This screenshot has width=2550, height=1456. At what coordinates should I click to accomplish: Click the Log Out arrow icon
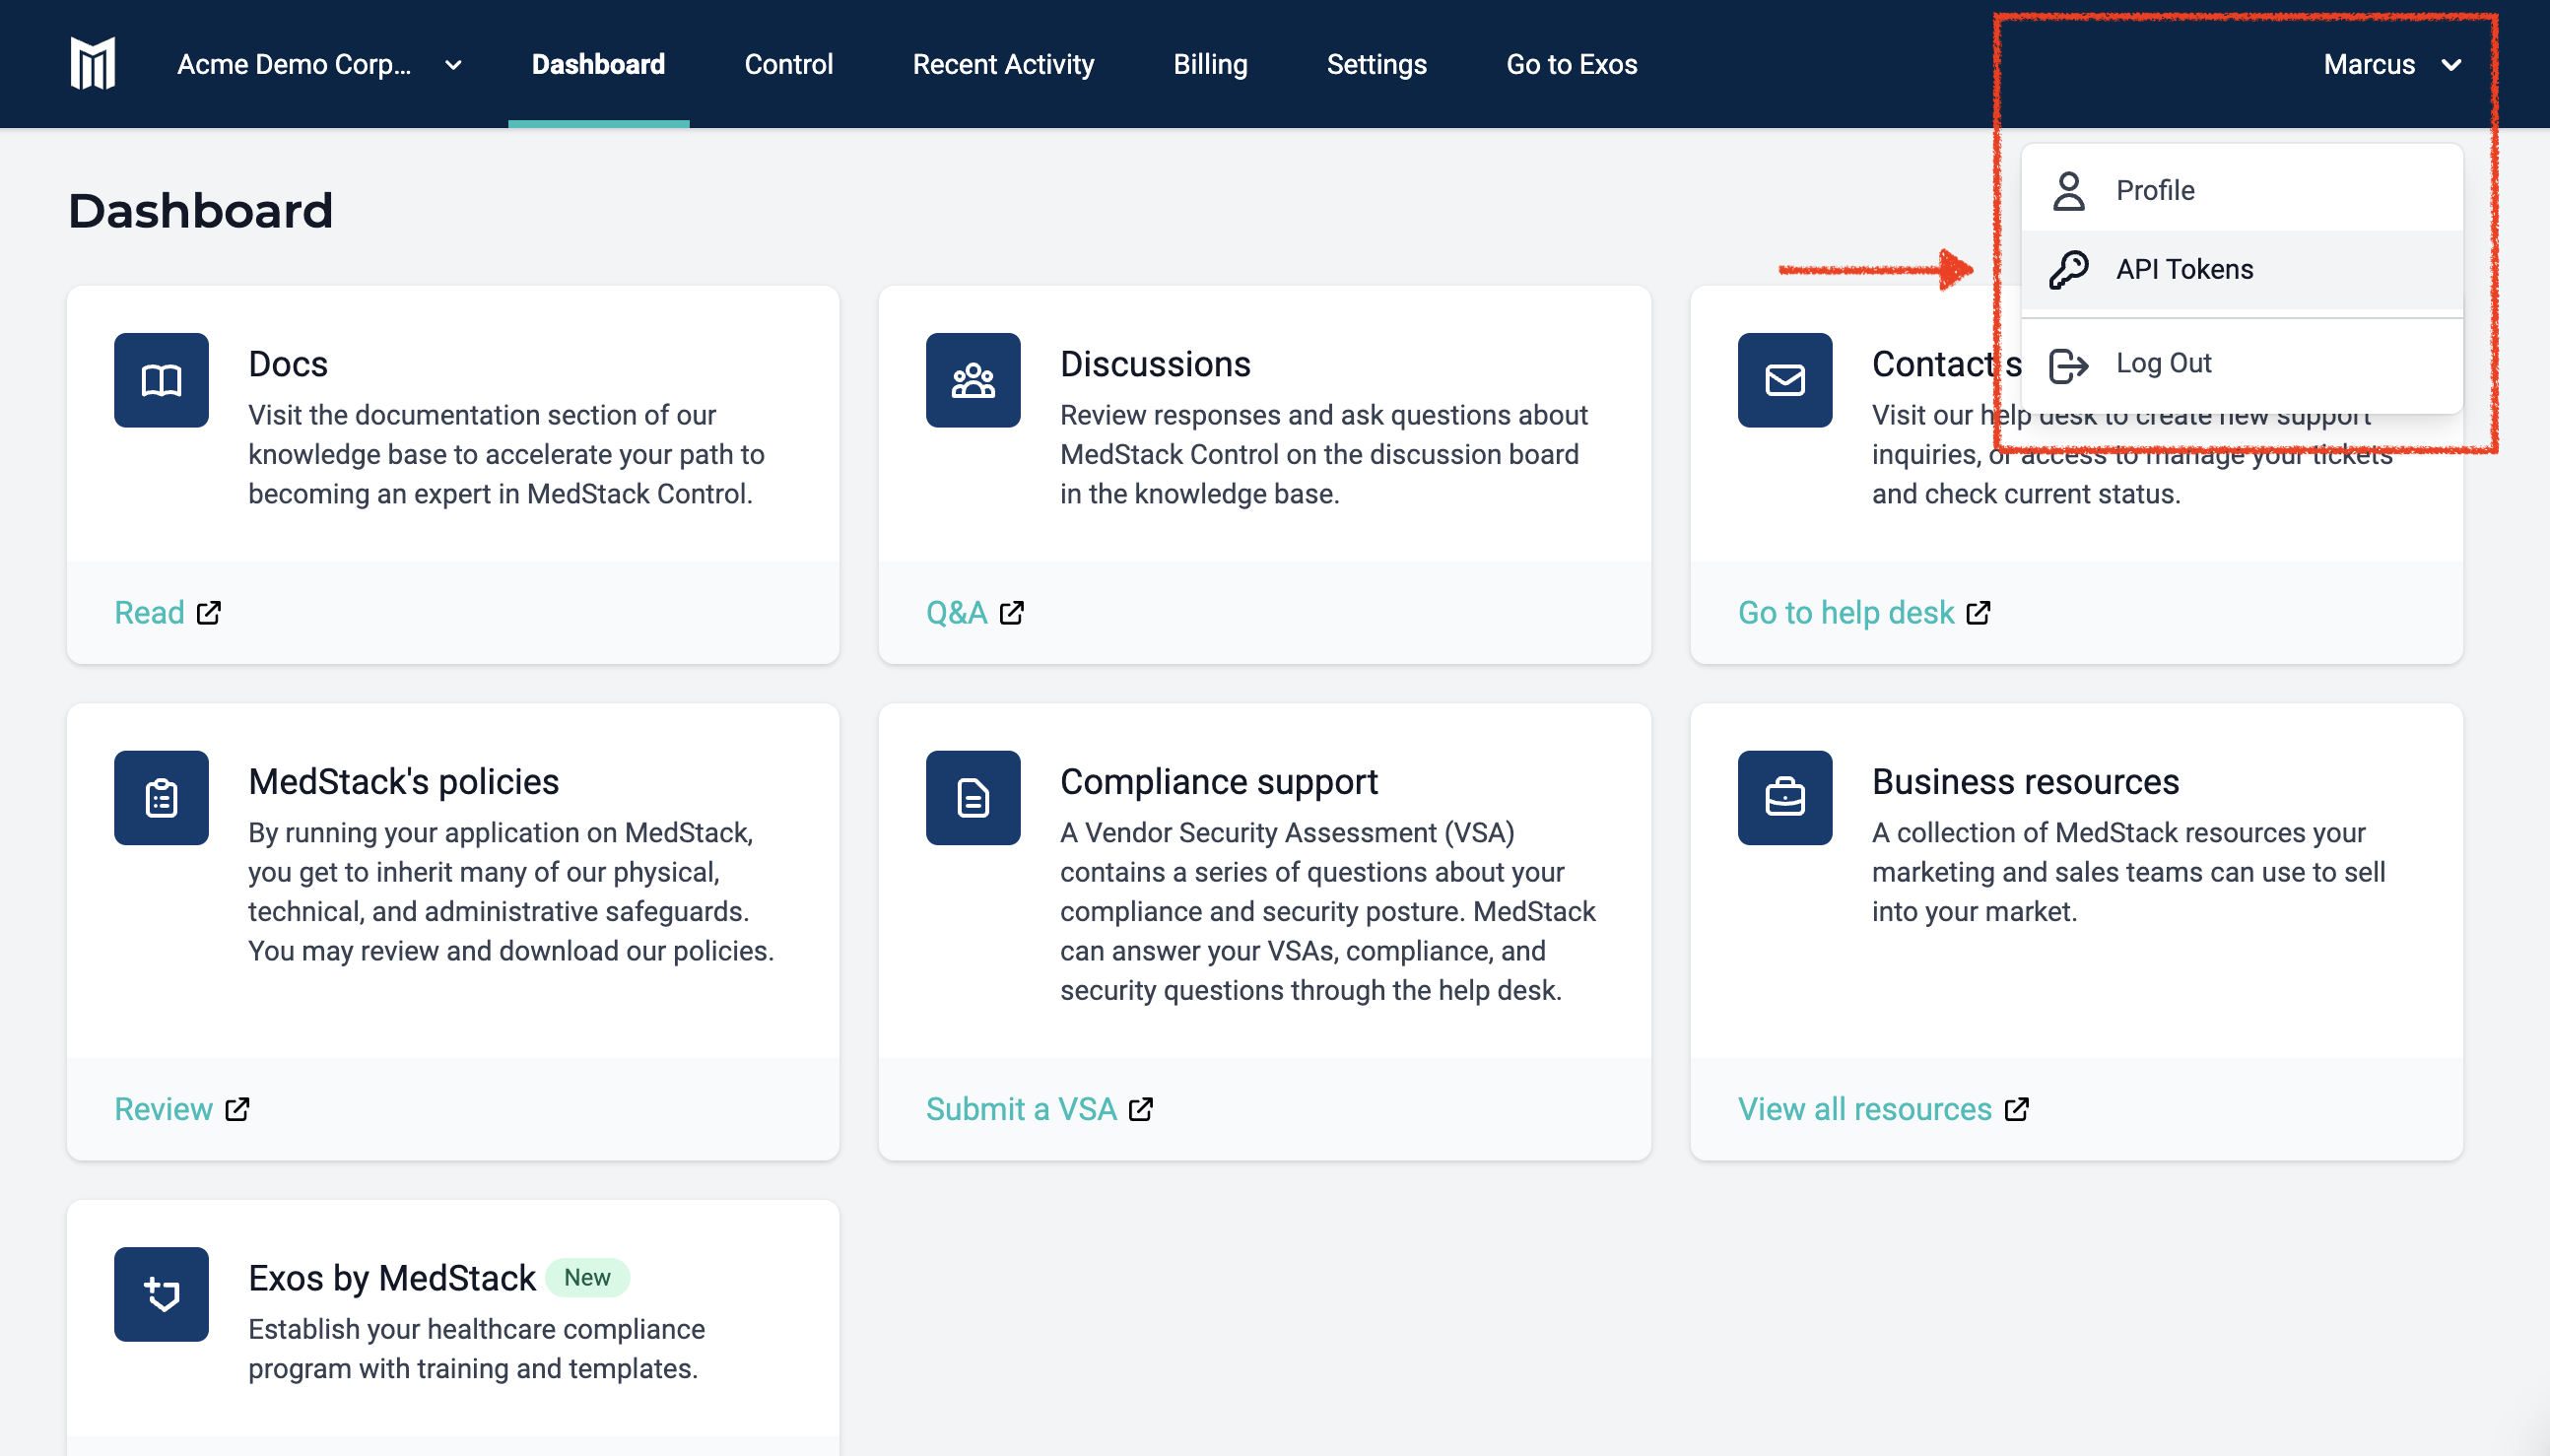(2068, 365)
